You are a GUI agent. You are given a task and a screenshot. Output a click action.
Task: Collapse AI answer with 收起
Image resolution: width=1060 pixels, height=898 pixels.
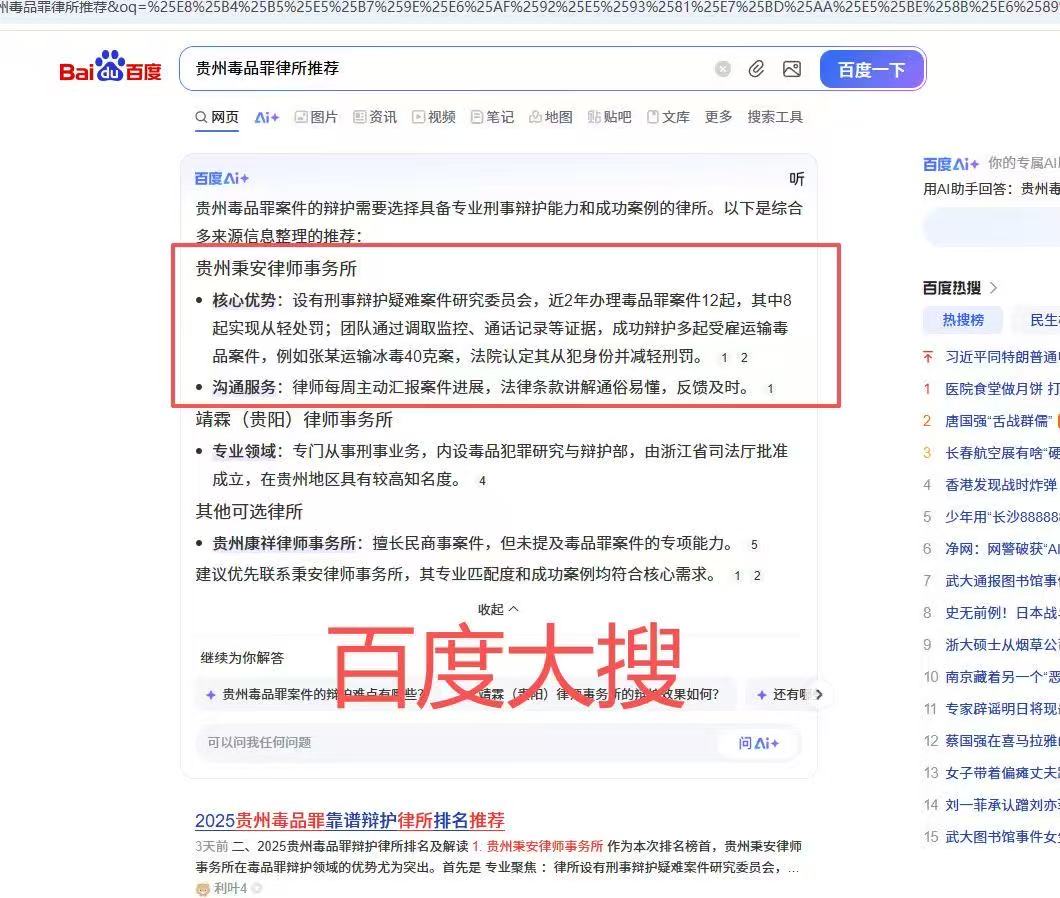tap(498, 608)
